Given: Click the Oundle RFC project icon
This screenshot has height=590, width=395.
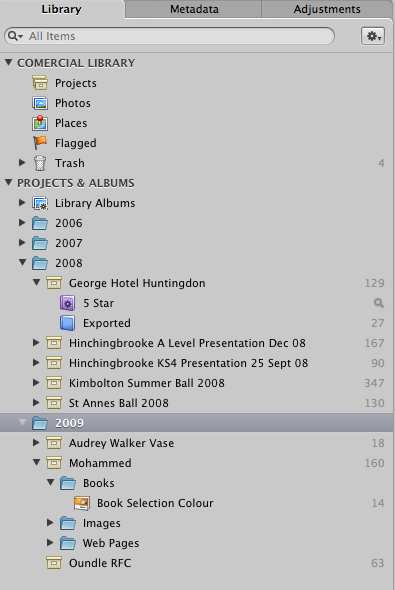Looking at the screenshot, I should tap(54, 563).
